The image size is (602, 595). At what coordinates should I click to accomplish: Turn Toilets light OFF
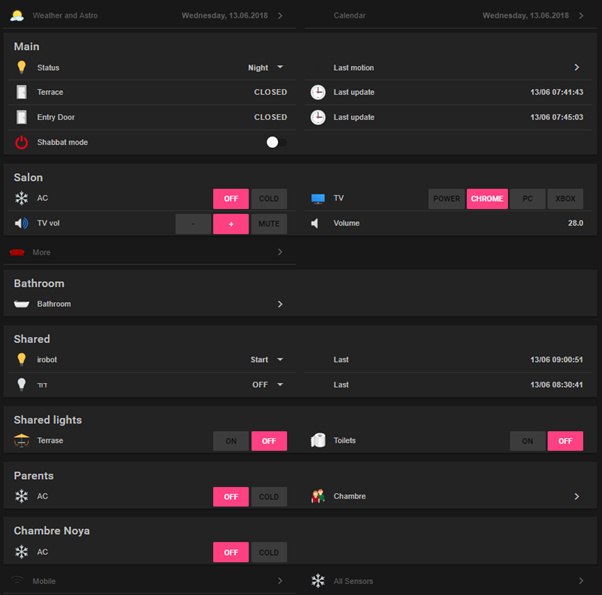[x=565, y=441]
